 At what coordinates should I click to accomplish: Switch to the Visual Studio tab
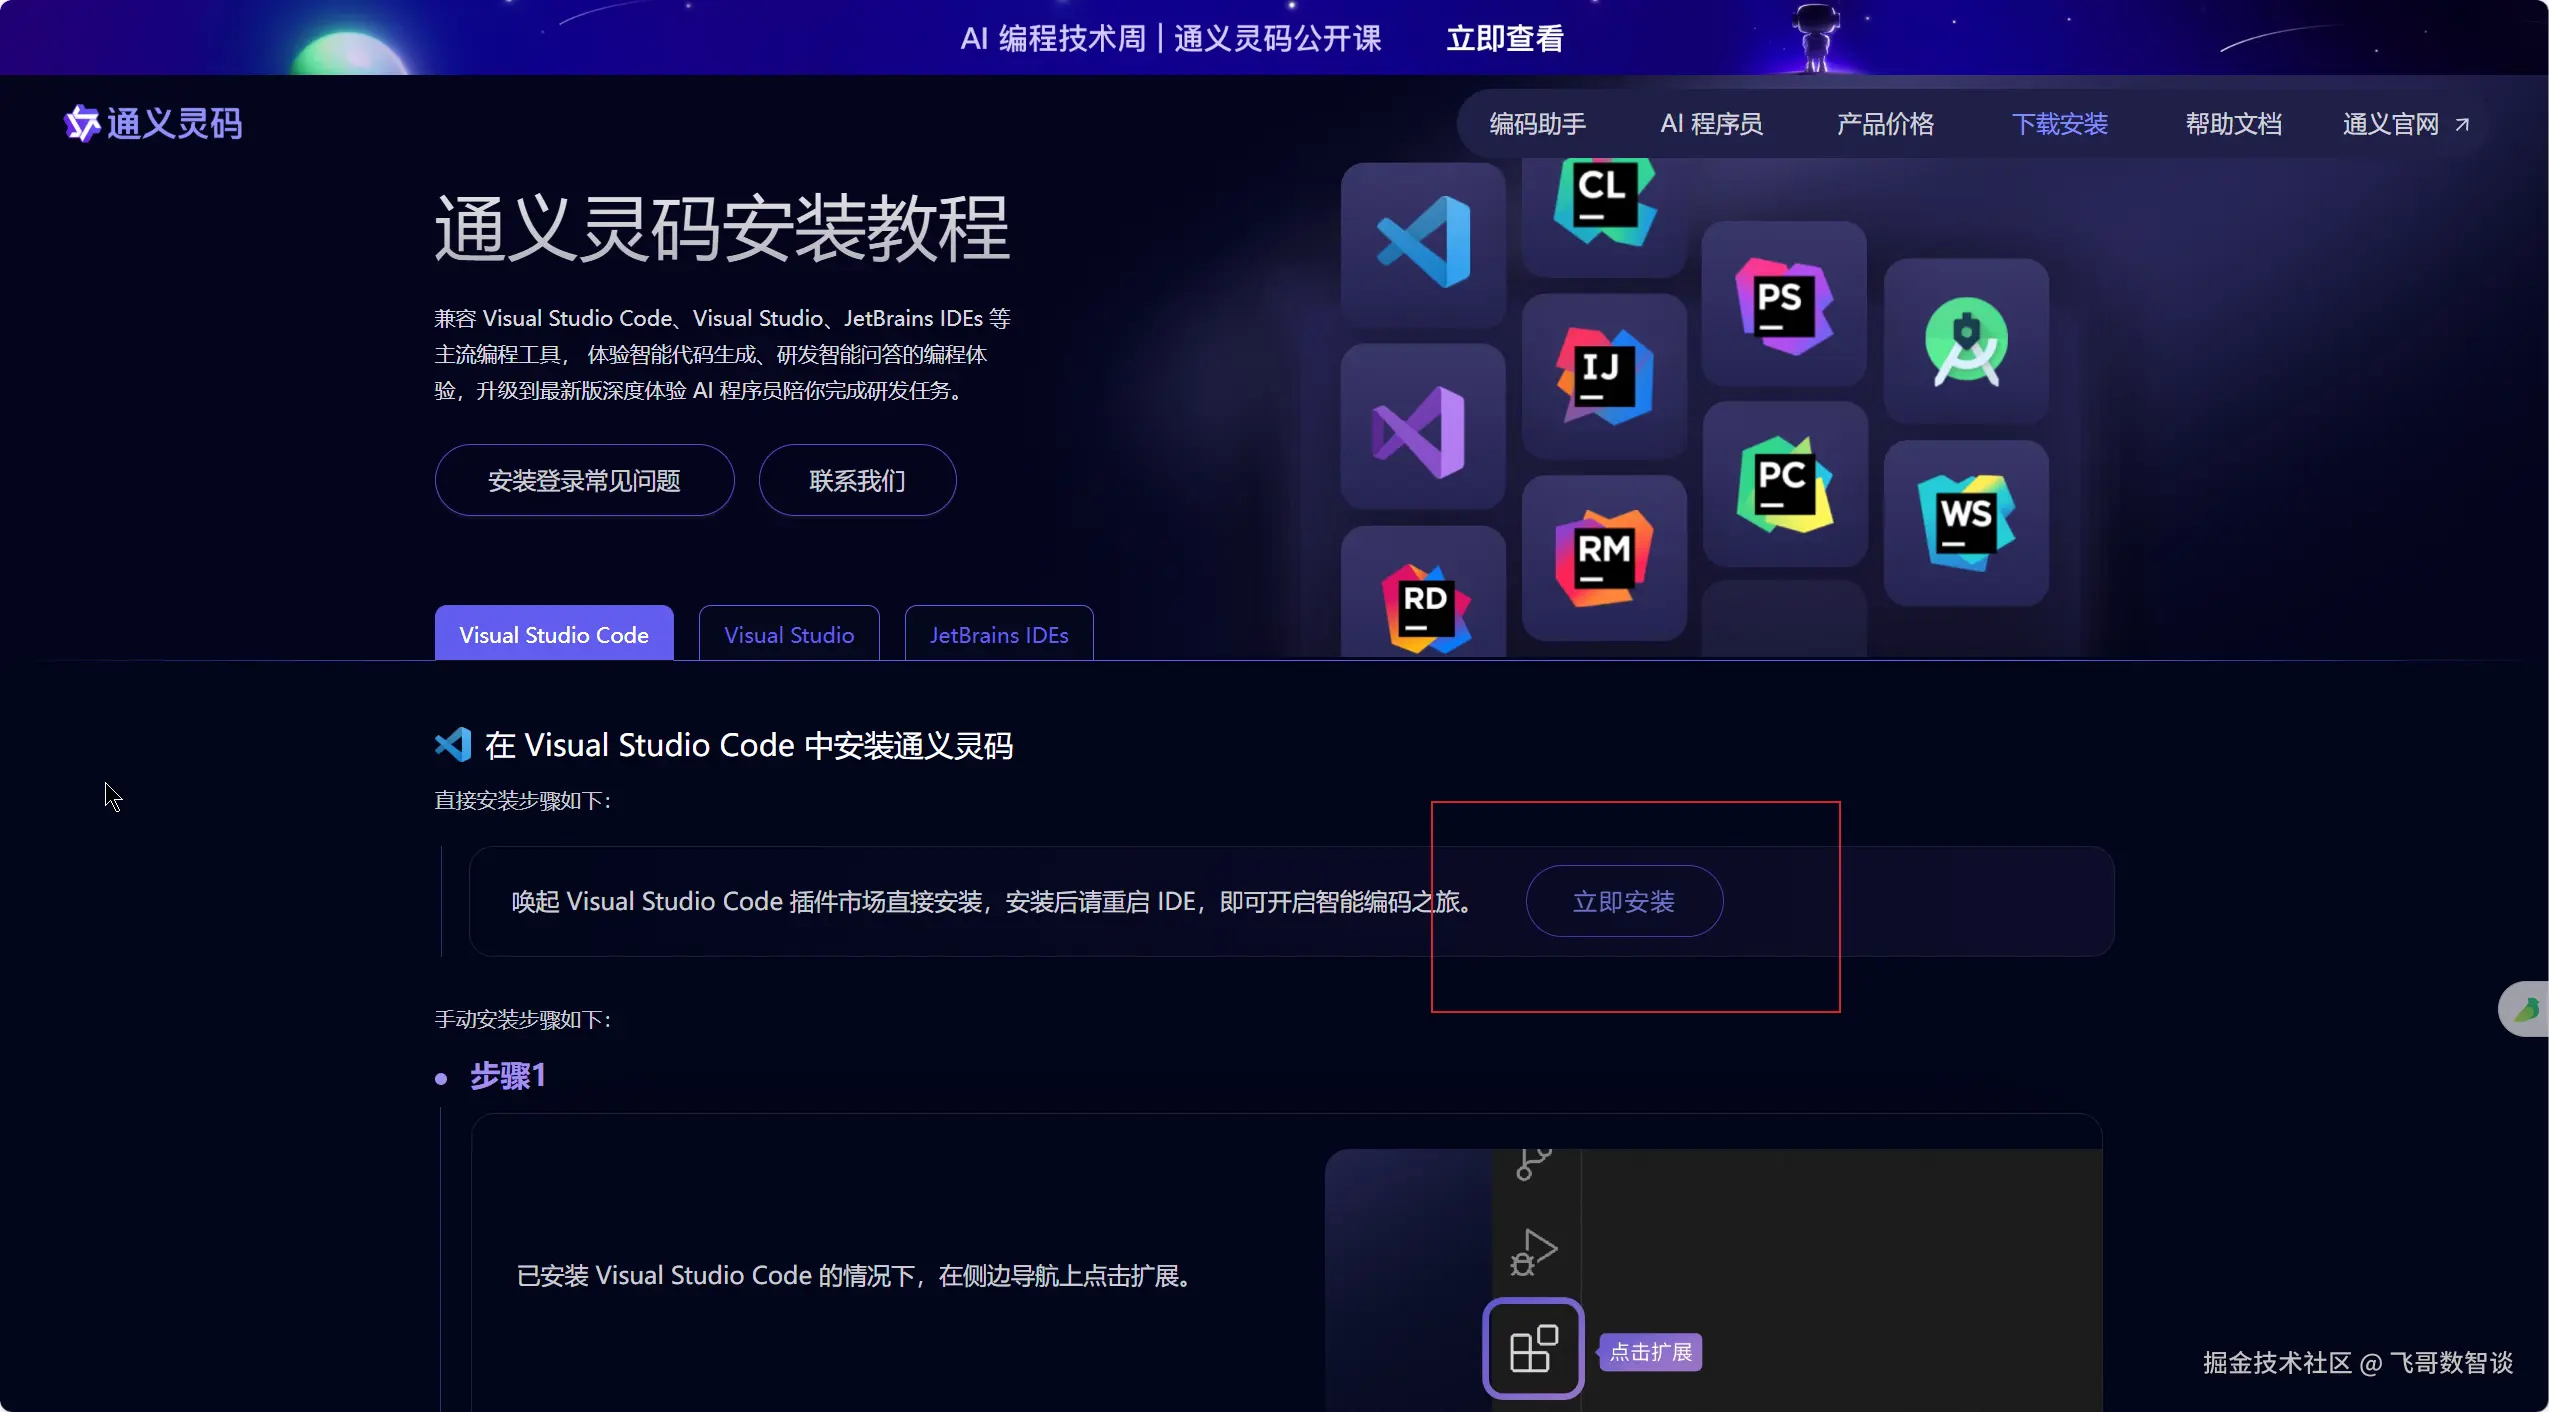click(788, 634)
